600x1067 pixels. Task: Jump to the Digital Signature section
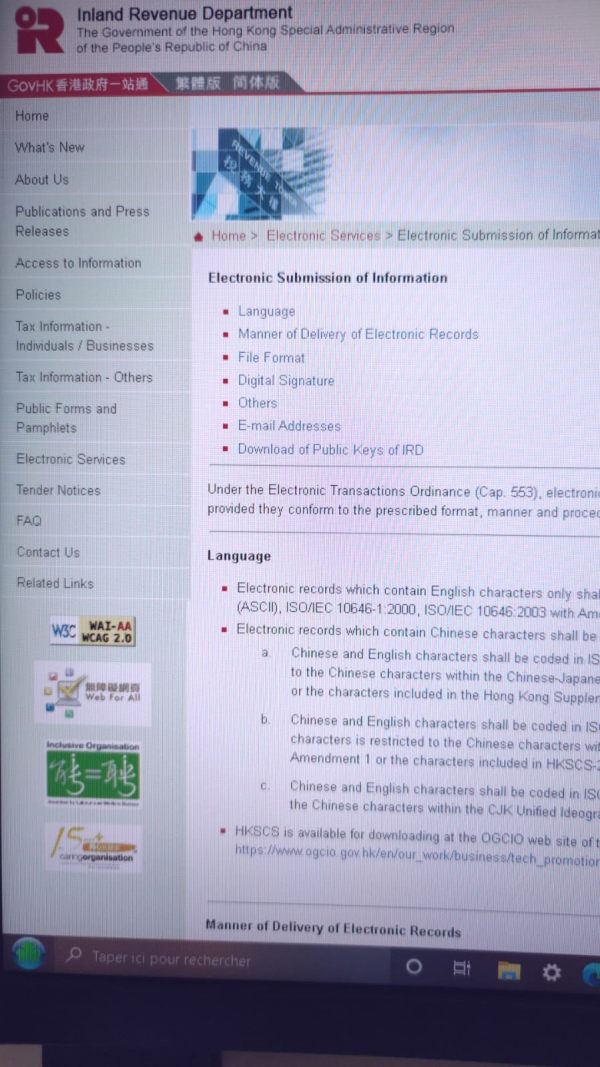(x=286, y=381)
